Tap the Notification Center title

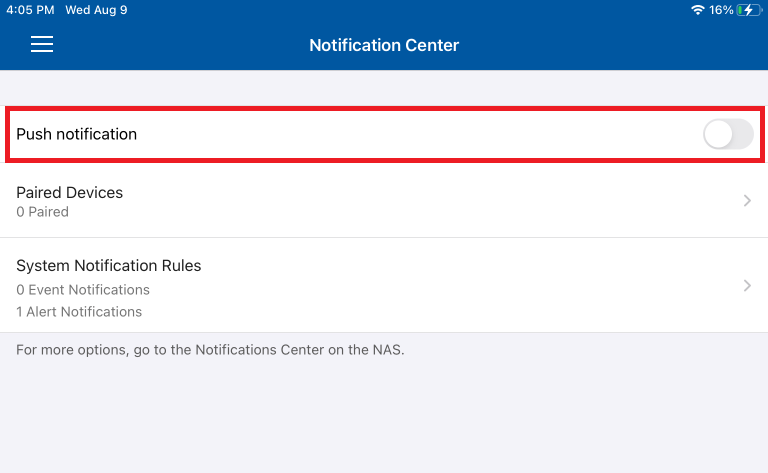[x=384, y=45]
